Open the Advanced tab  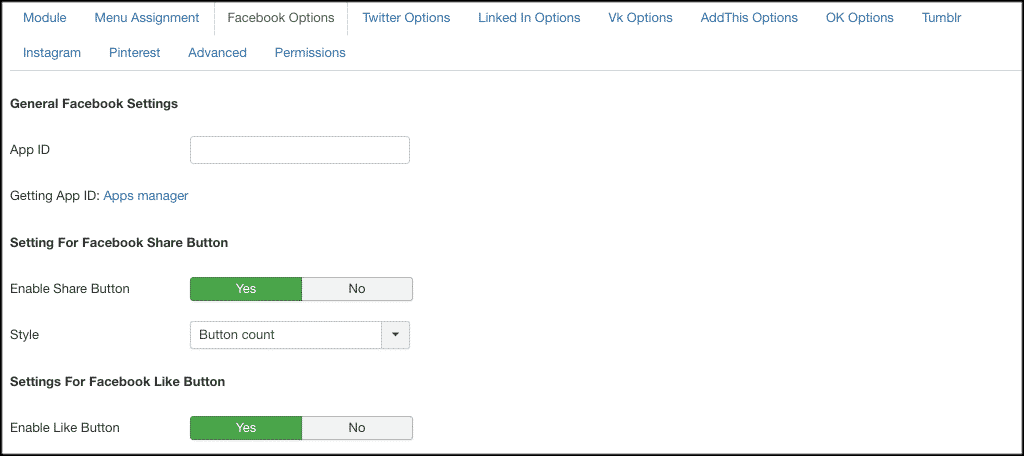217,53
